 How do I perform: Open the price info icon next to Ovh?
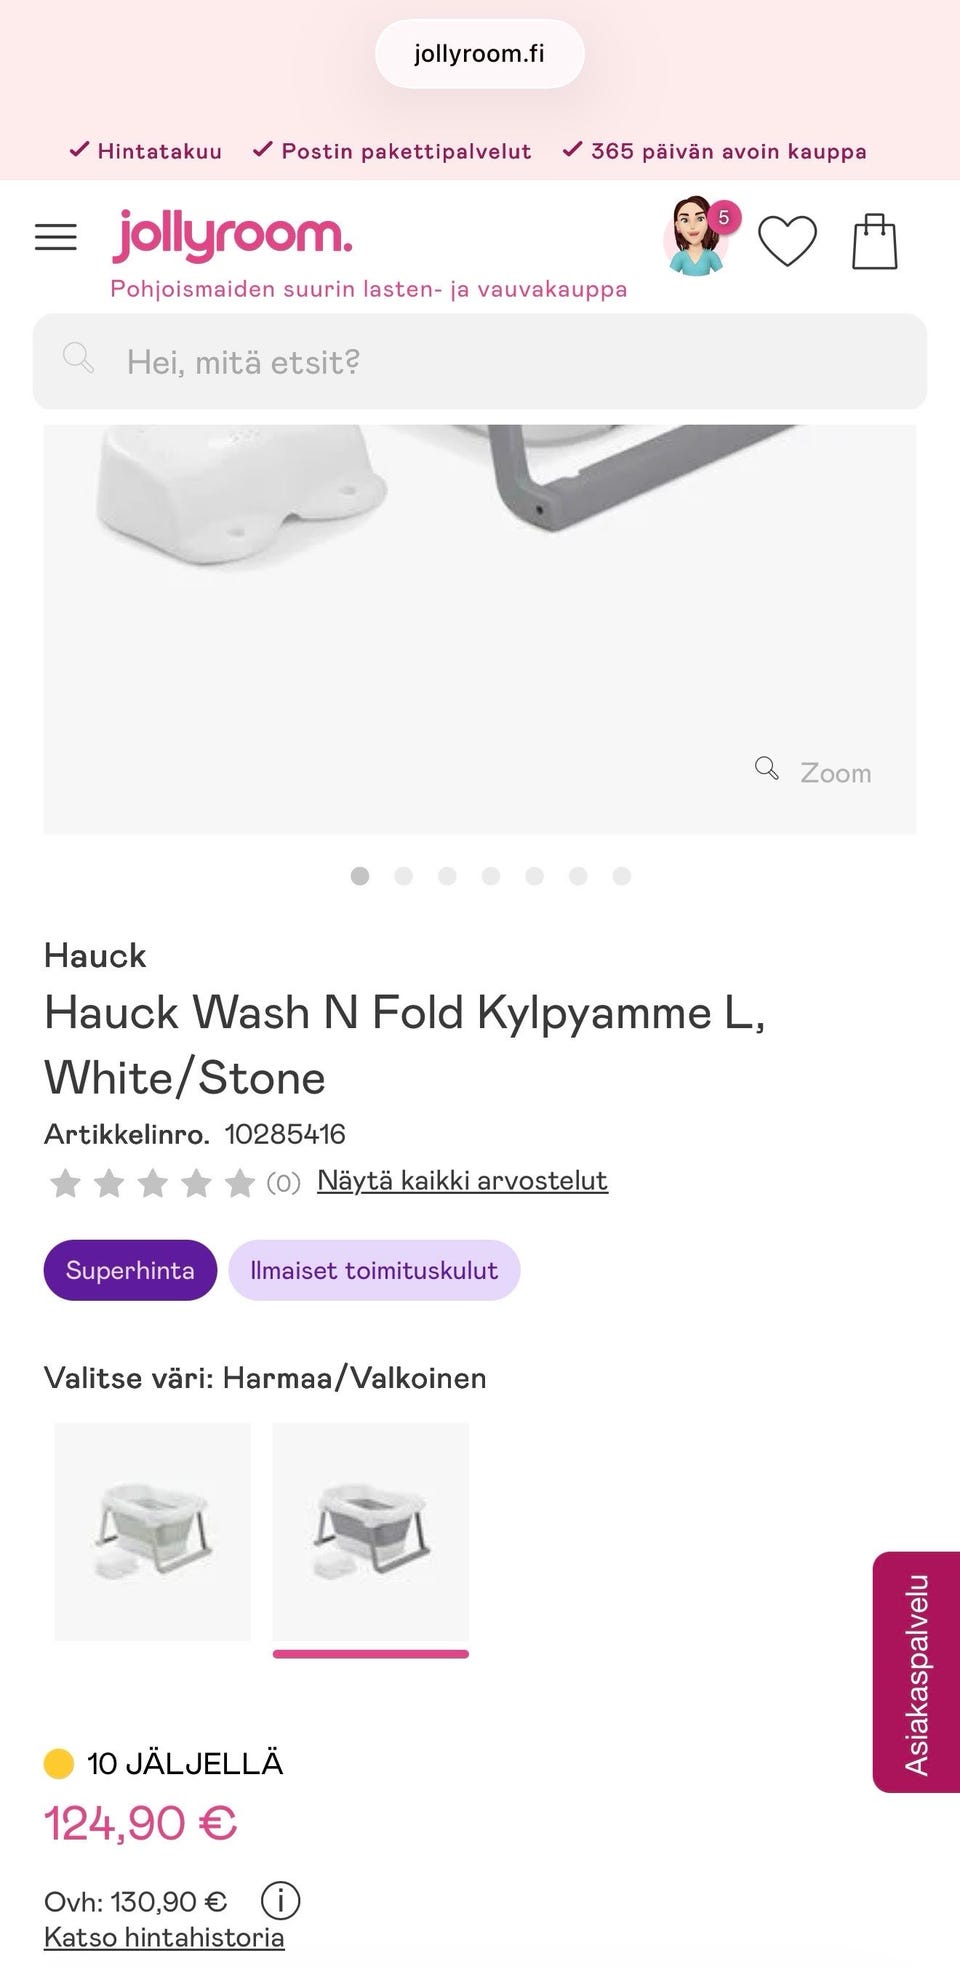coord(280,1900)
